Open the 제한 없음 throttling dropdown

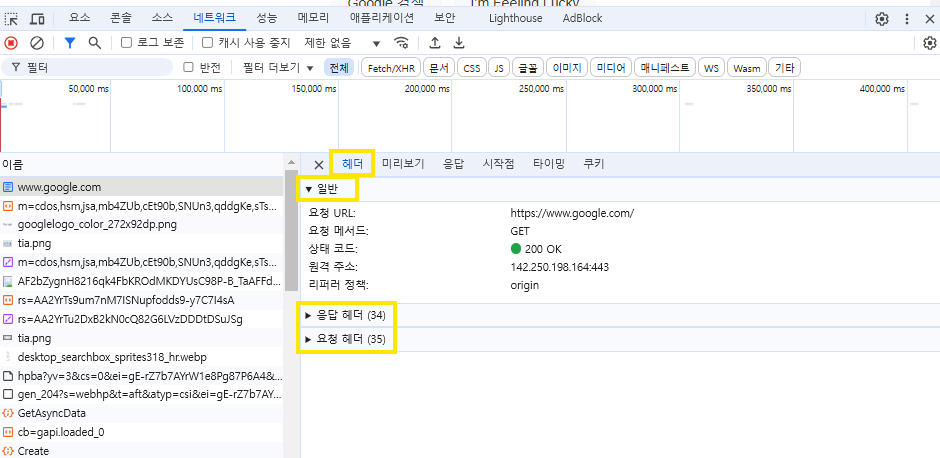pos(342,43)
